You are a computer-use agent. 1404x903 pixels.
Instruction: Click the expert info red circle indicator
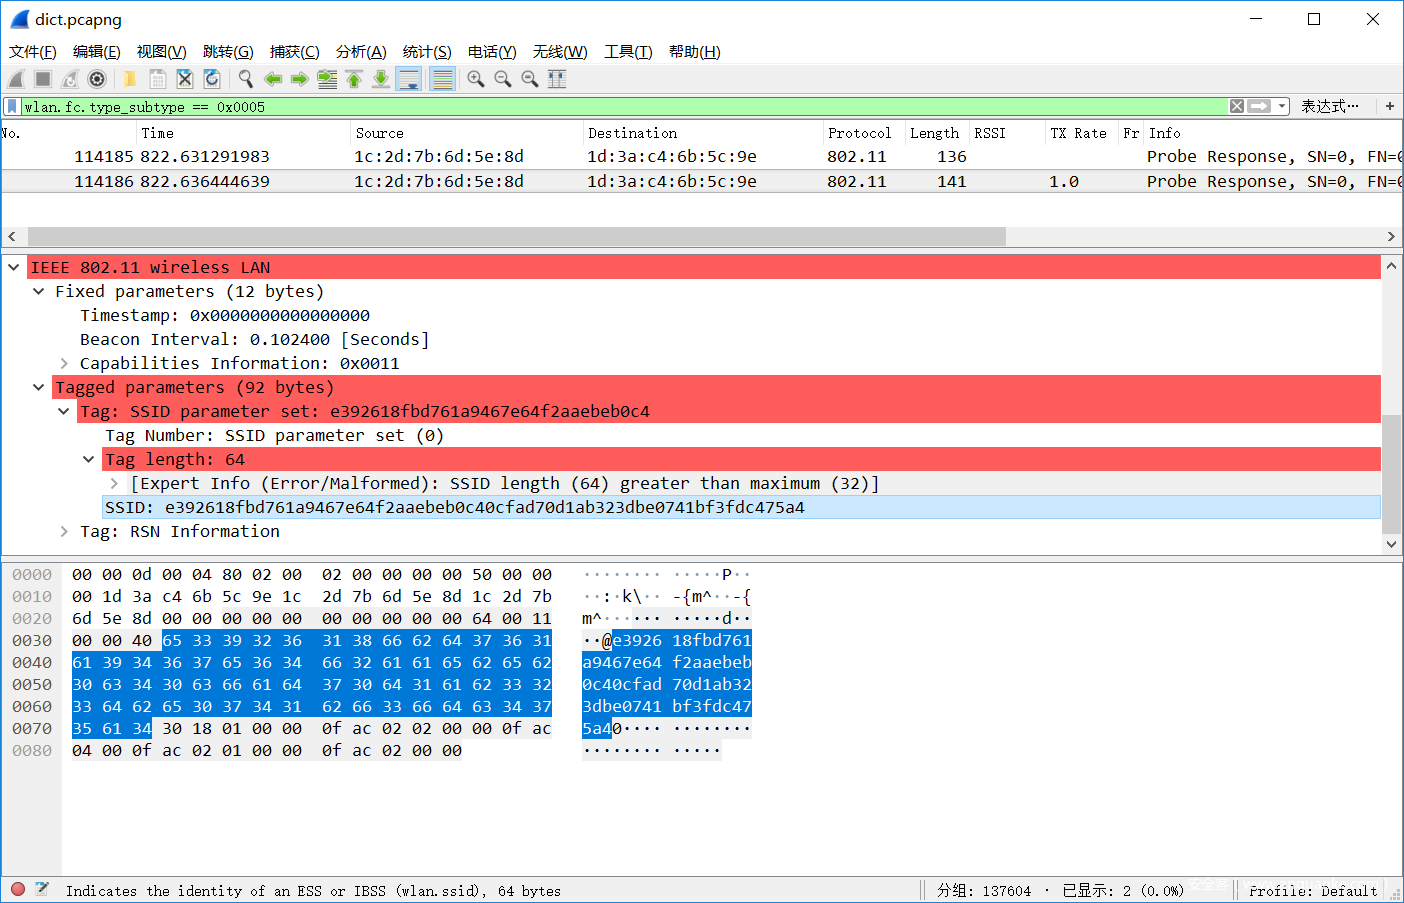[18, 889]
